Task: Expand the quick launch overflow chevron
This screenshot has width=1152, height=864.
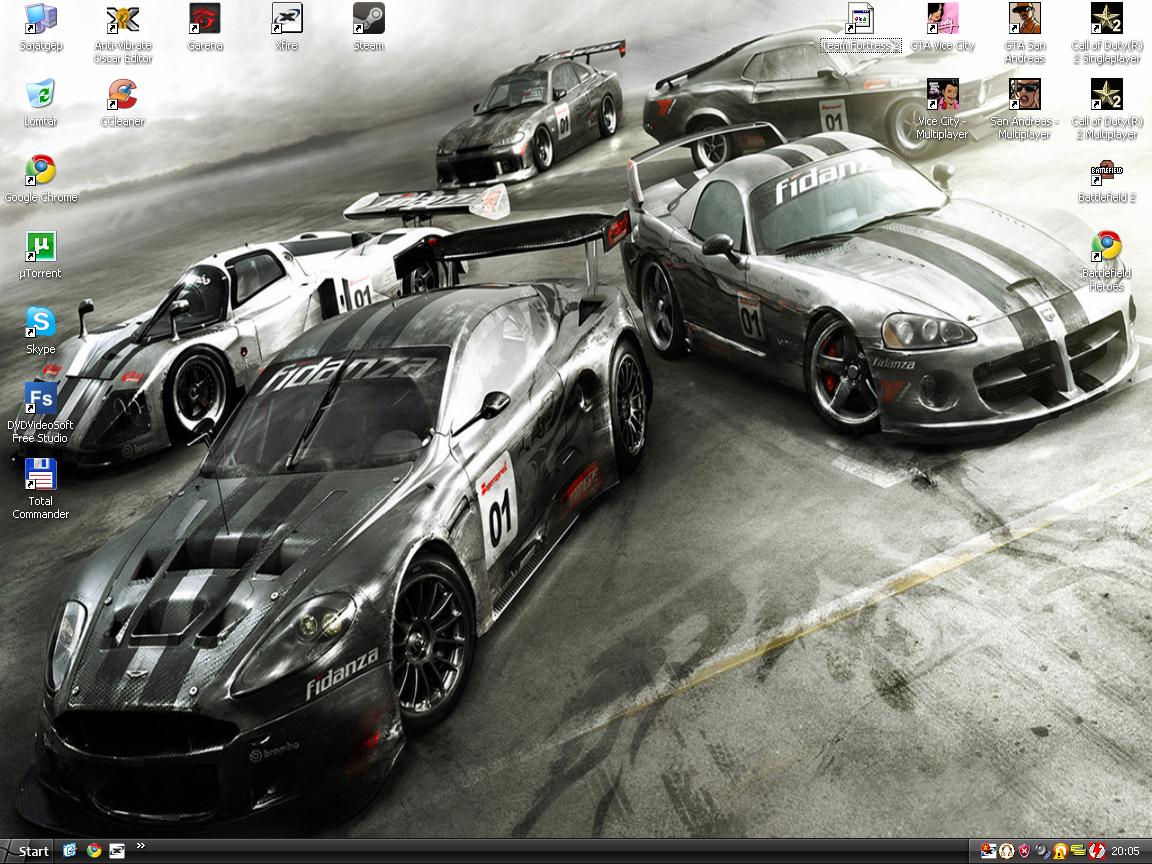Action: [140, 846]
